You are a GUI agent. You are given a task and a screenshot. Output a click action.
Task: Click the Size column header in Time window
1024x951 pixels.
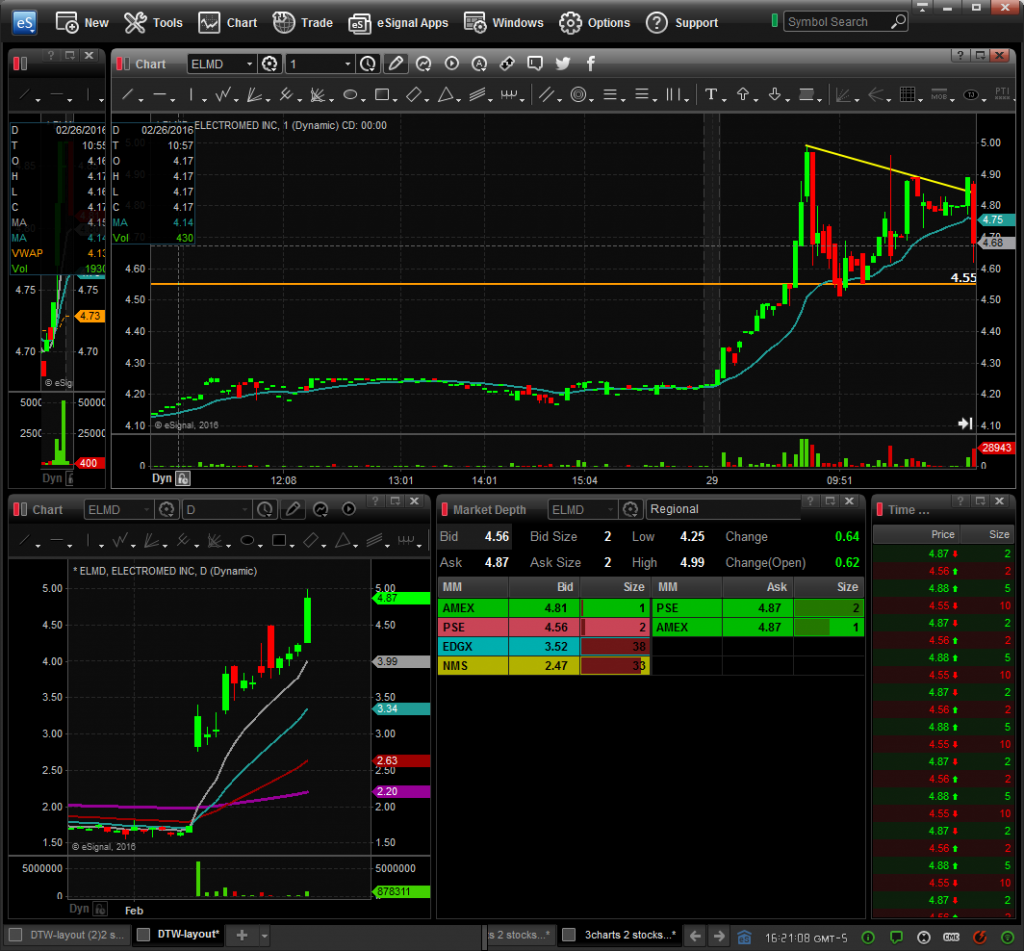point(986,534)
